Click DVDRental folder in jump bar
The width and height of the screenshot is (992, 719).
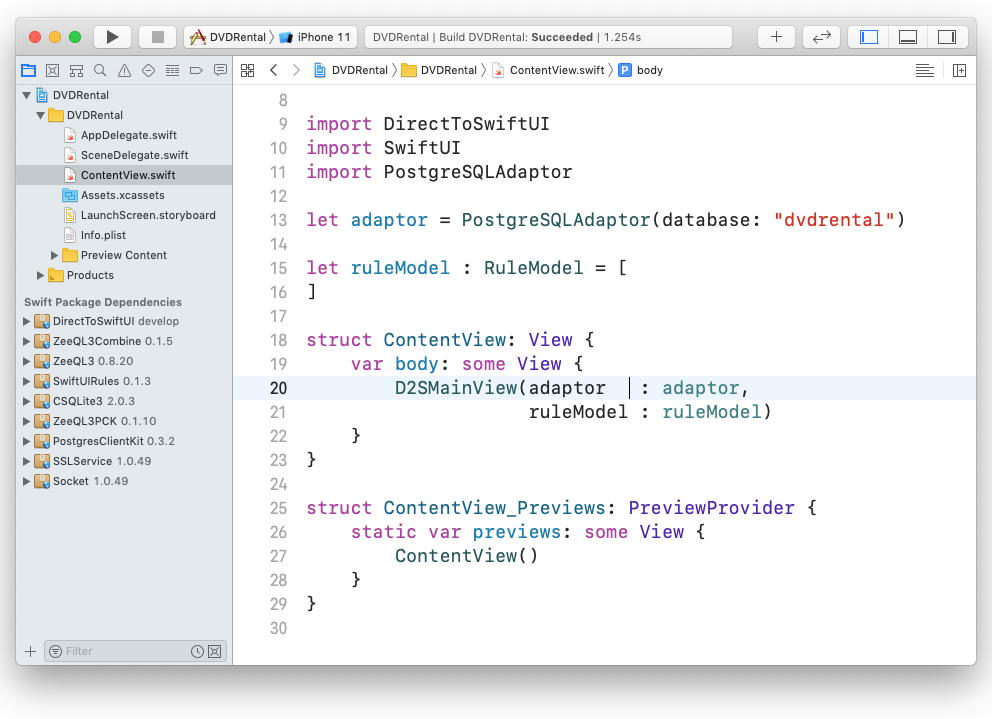(x=440, y=70)
